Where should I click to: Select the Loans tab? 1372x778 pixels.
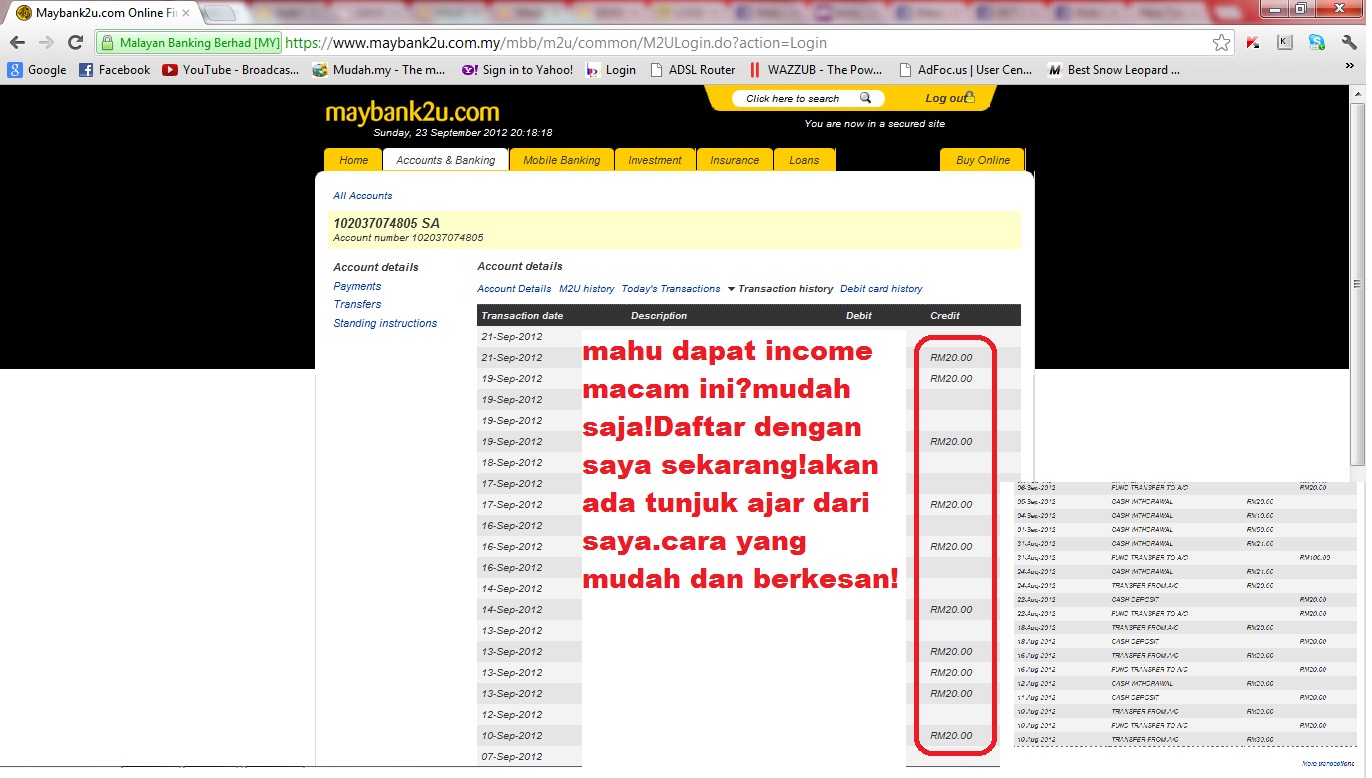pyautogui.click(x=804, y=160)
